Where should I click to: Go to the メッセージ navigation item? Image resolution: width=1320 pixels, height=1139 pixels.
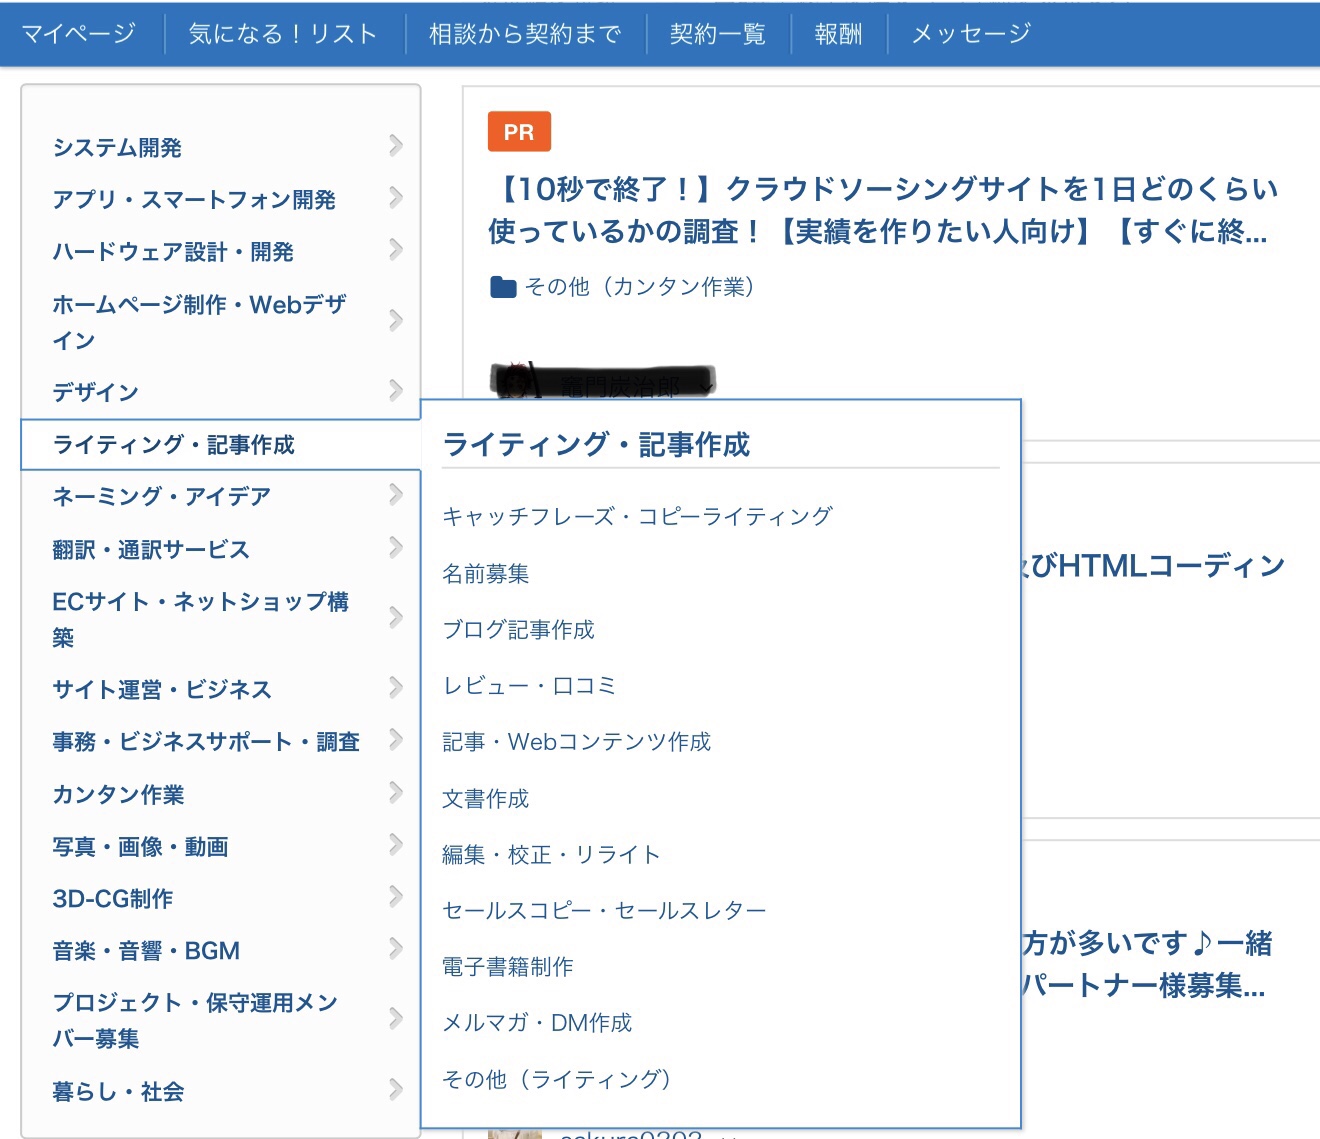970,34
